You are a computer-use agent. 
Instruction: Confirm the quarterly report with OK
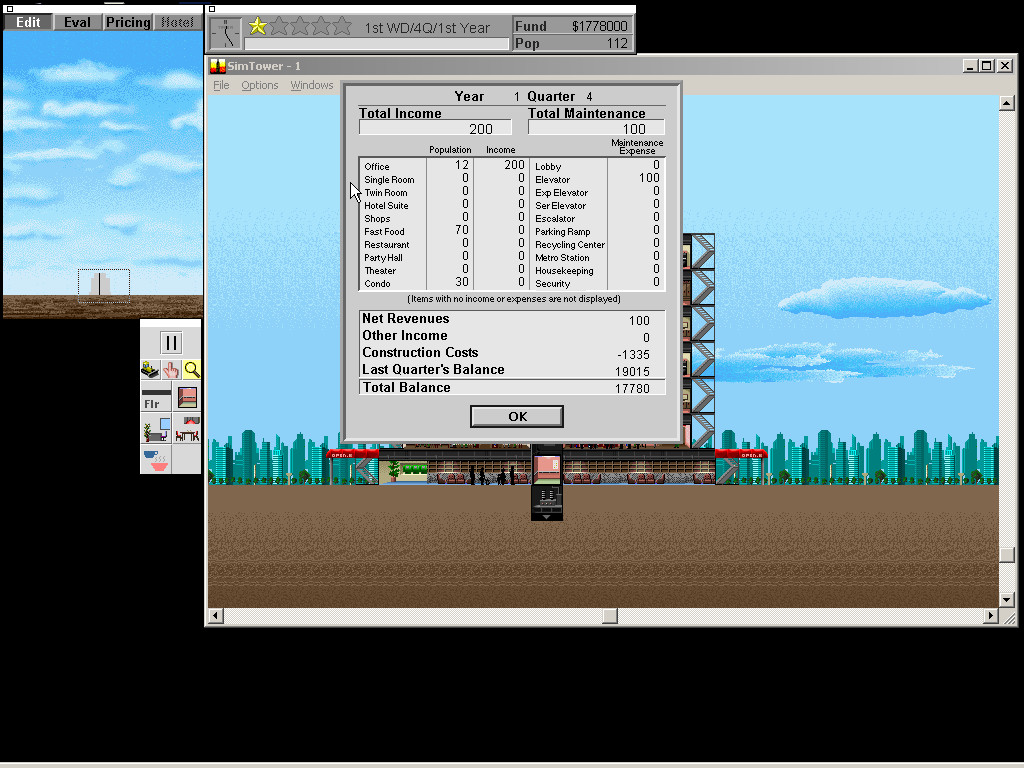(x=517, y=417)
